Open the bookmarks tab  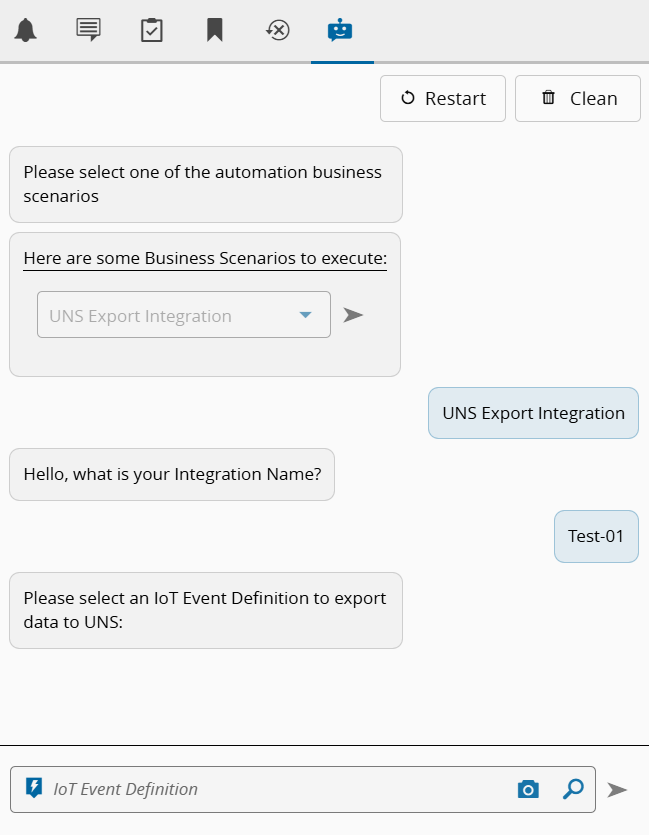coord(215,30)
